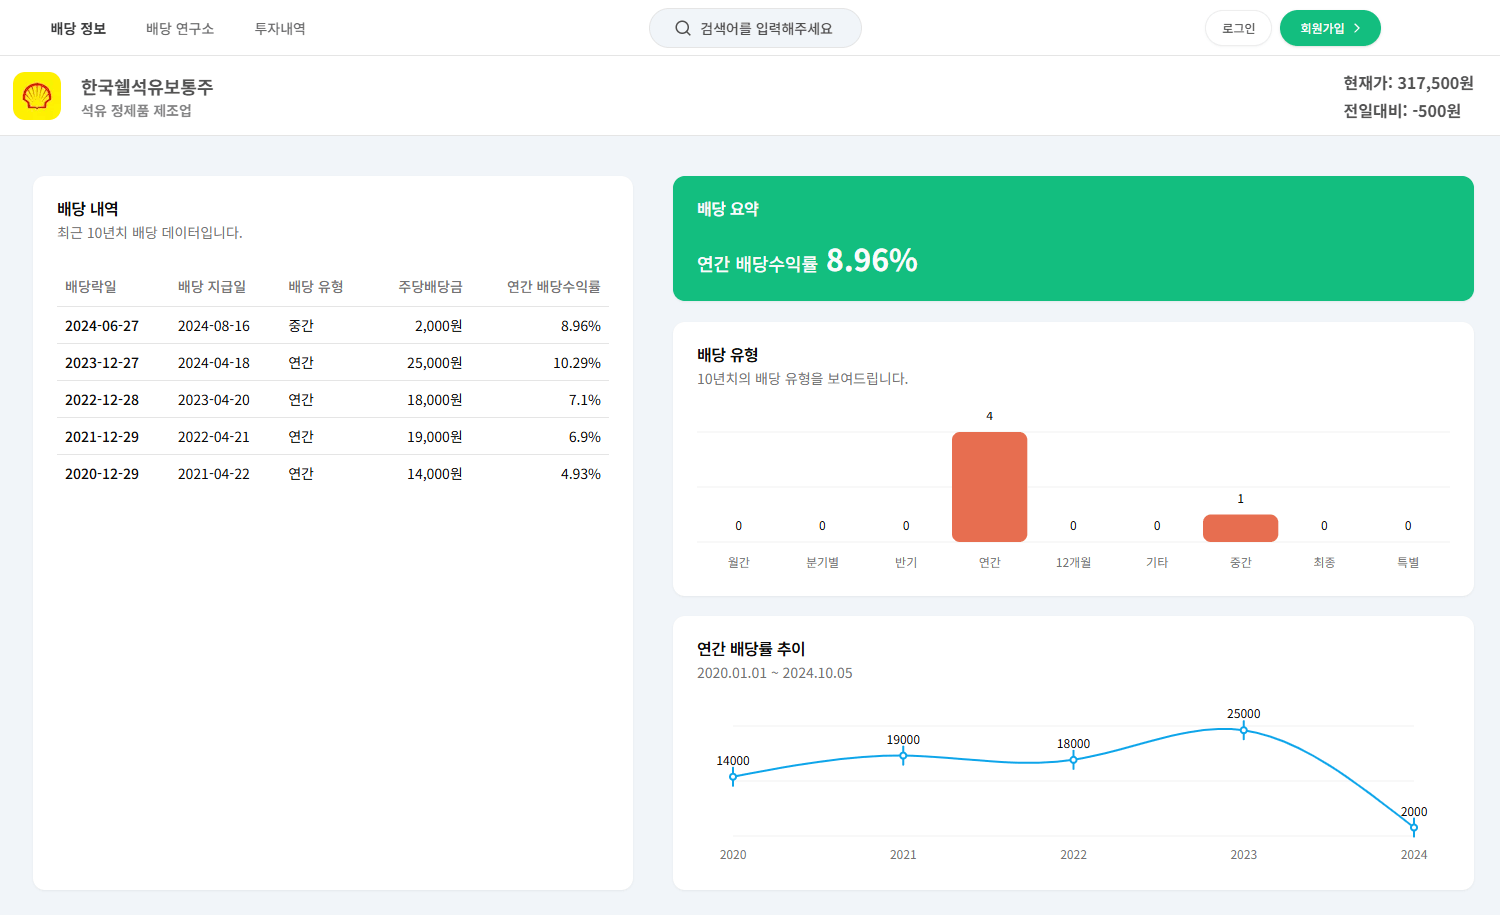Click the 주당배당금 column header
Viewport: 1500px width, 915px height.
tap(430, 287)
